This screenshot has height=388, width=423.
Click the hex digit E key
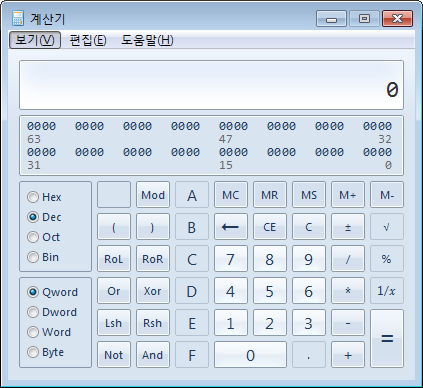pyautogui.click(x=192, y=323)
